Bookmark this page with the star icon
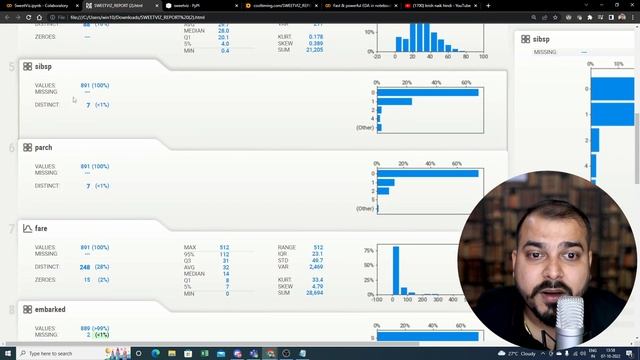The image size is (640, 360). 555,18
